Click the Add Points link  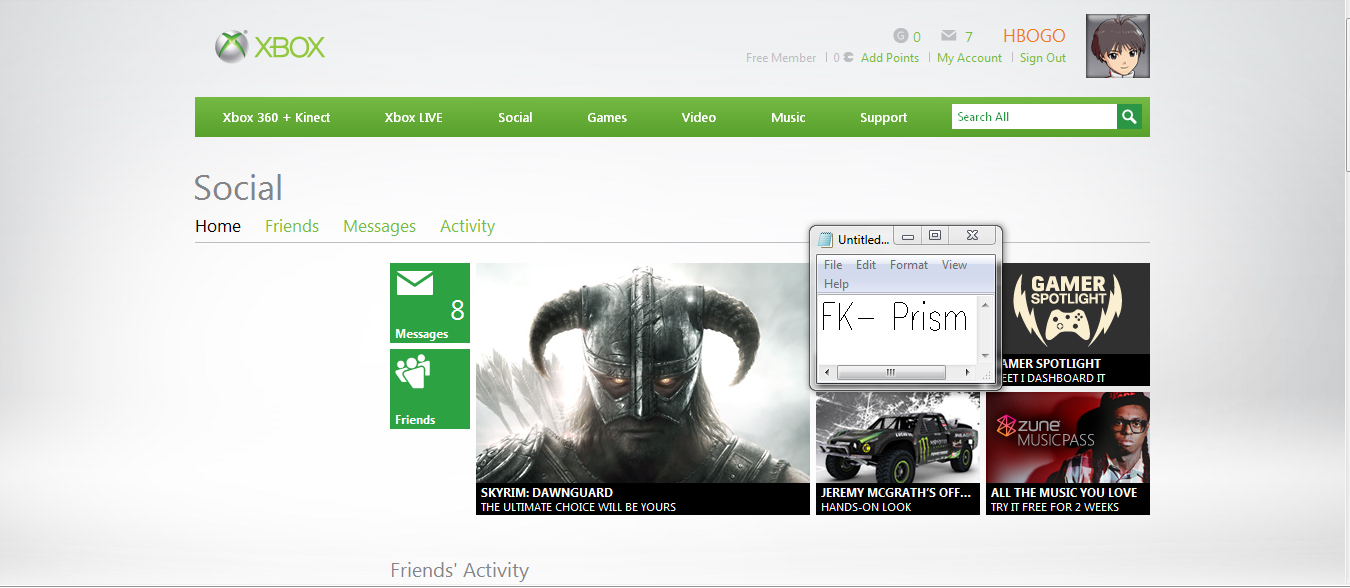[x=890, y=58]
